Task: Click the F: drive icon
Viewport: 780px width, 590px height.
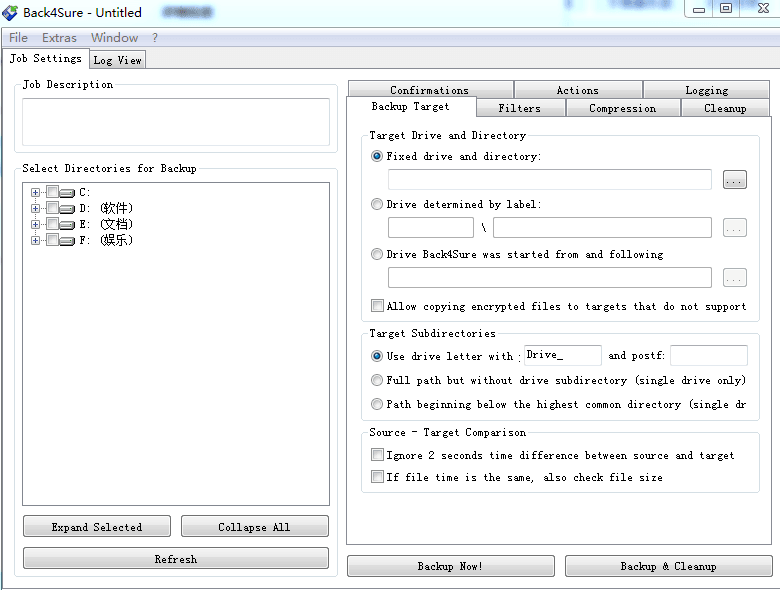Action: click(67, 241)
